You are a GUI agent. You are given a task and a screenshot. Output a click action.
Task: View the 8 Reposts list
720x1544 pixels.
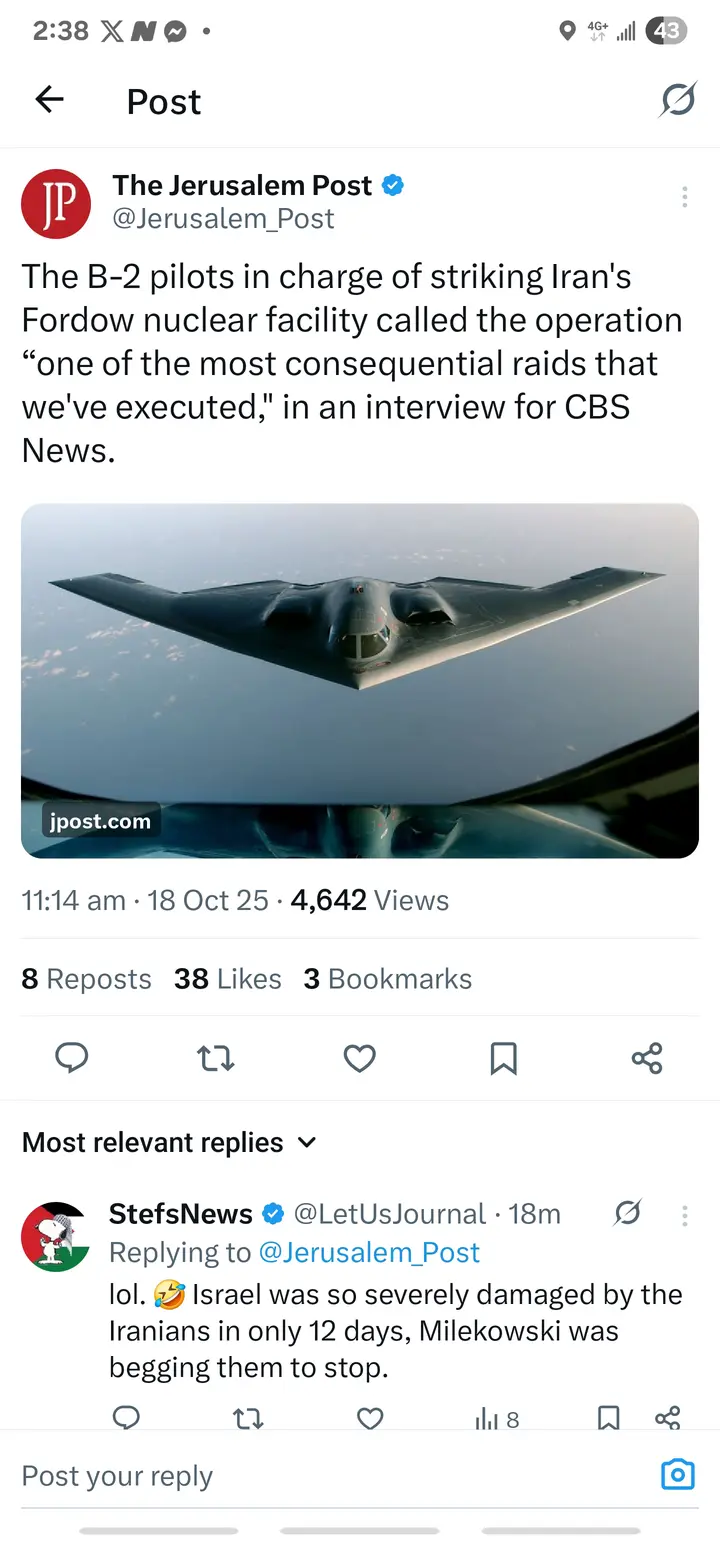pos(86,979)
